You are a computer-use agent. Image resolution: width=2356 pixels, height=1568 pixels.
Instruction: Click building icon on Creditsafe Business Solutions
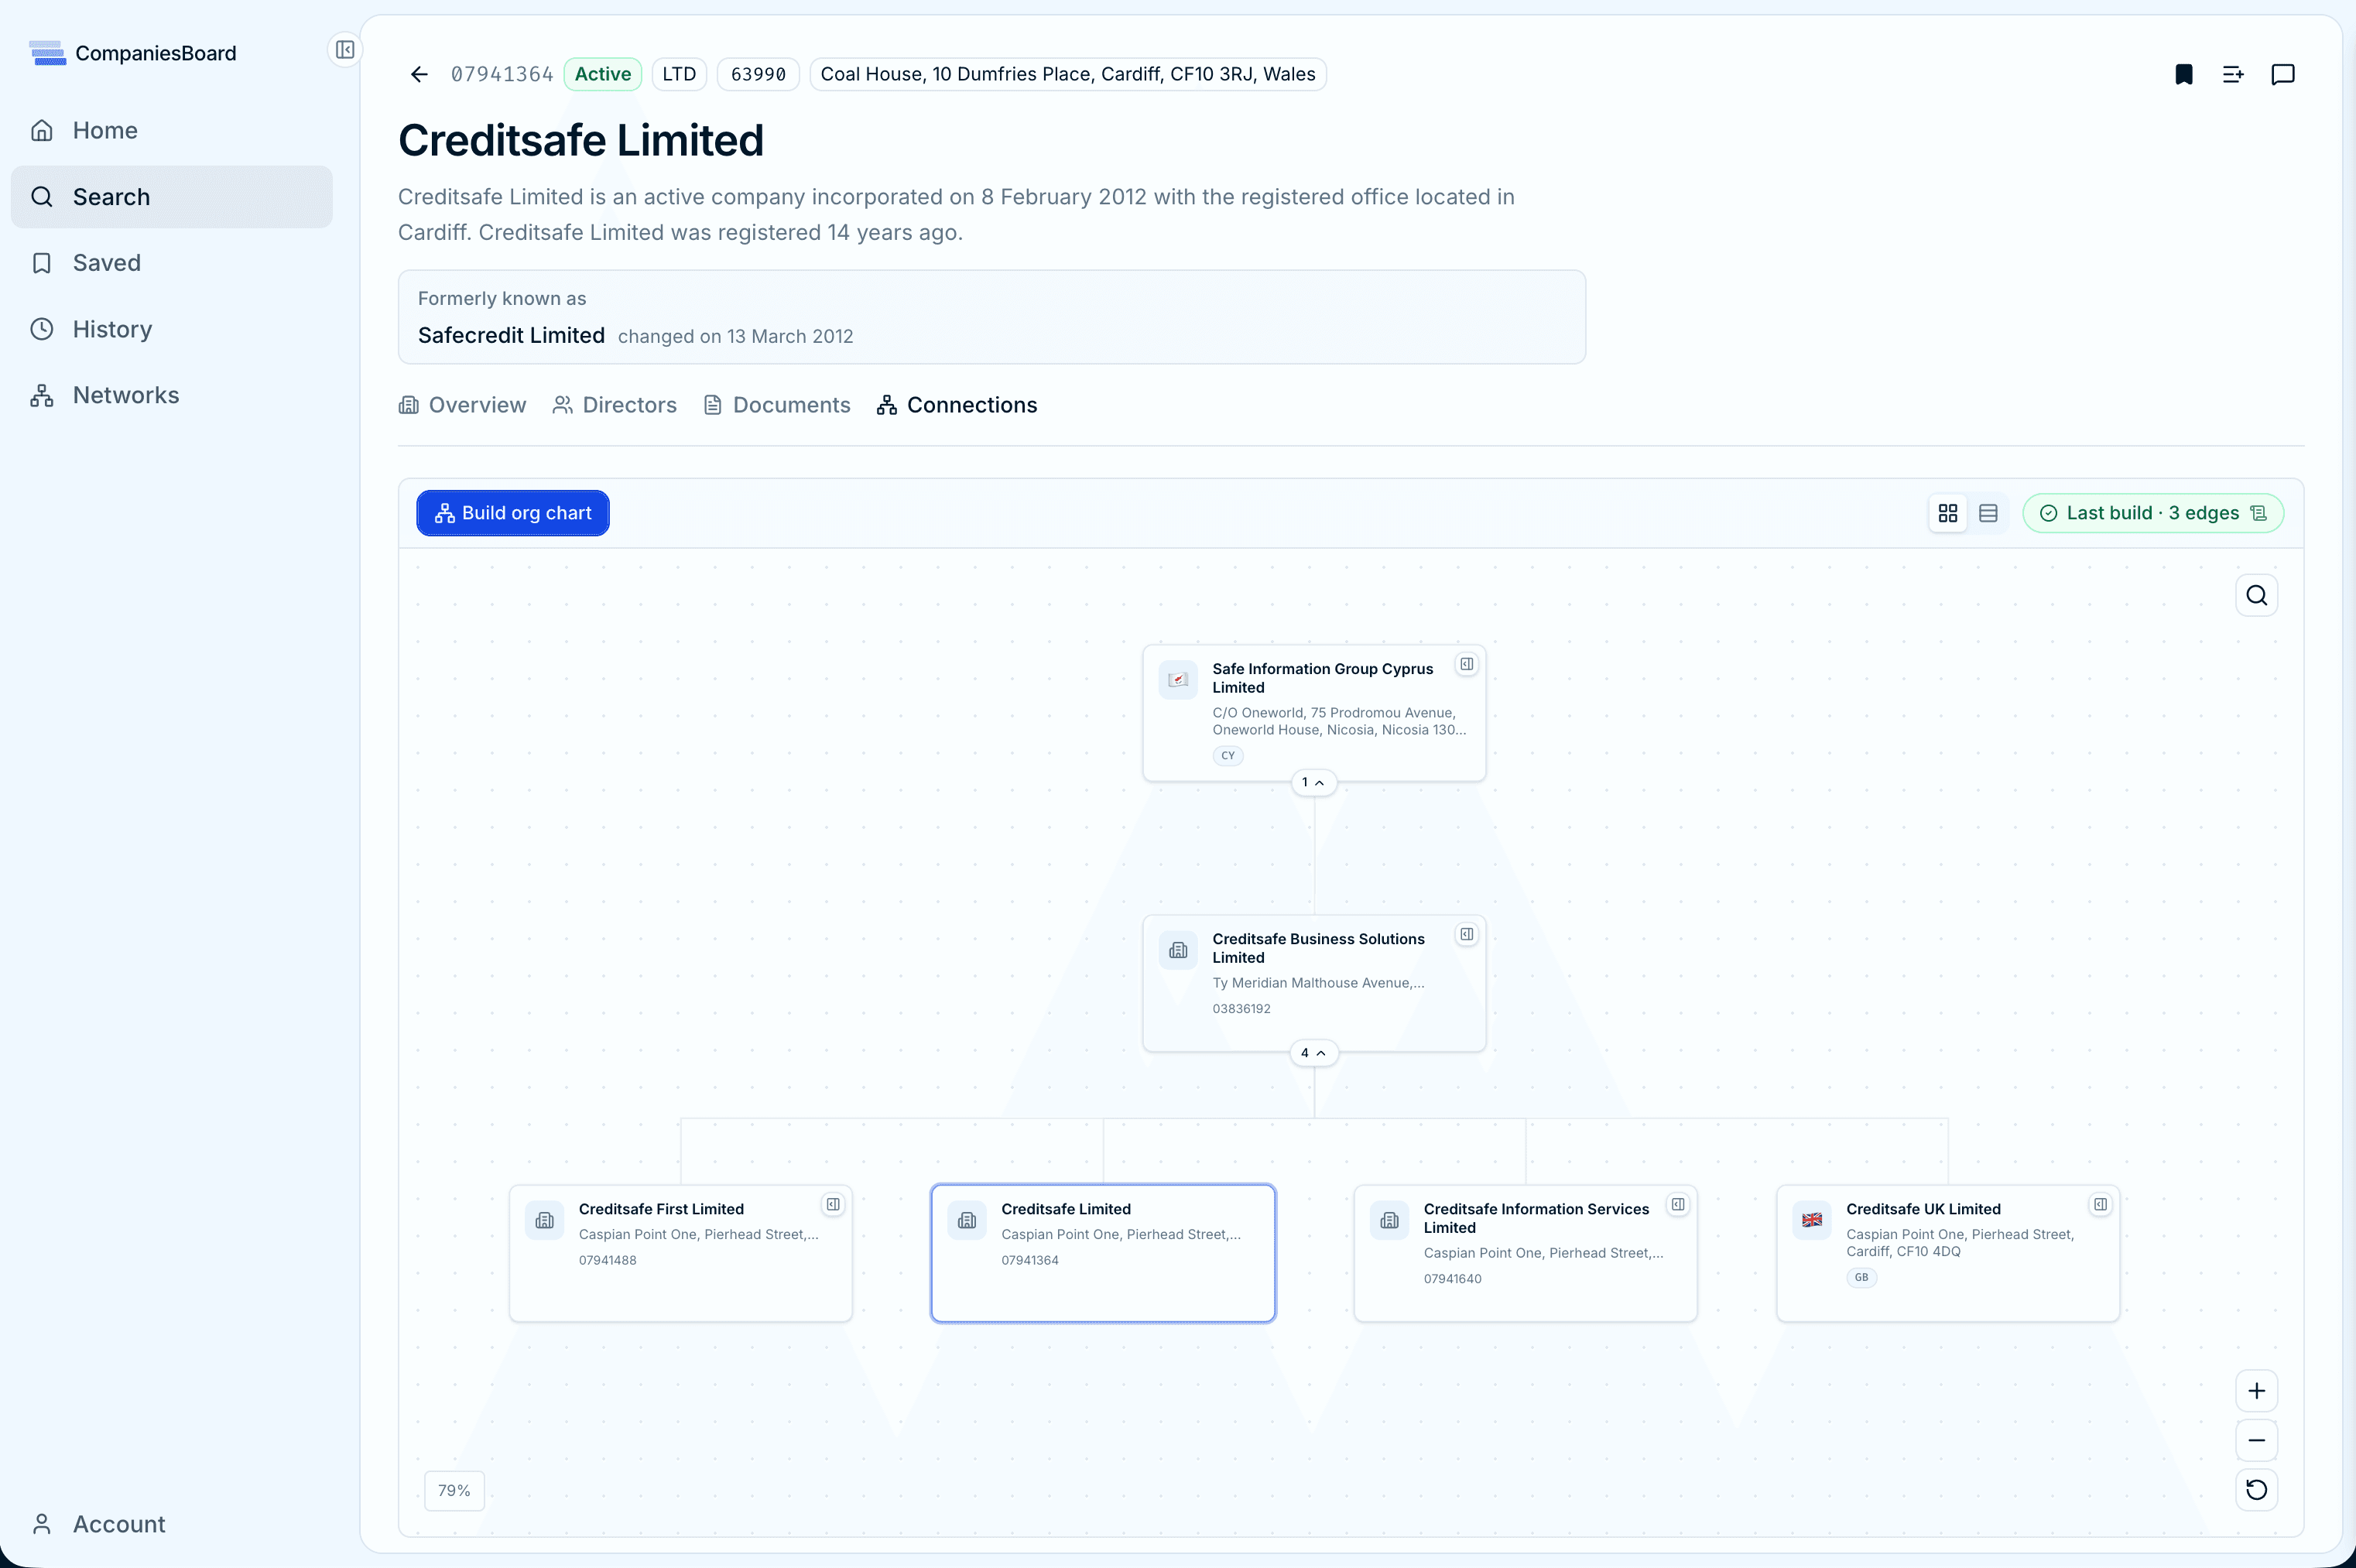(1178, 950)
